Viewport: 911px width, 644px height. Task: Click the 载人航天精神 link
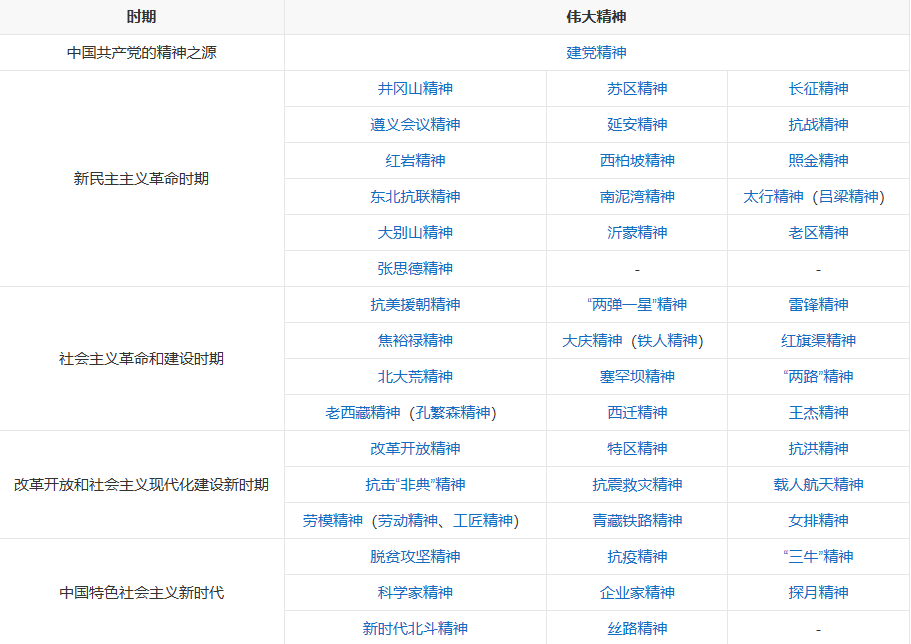pyautogui.click(x=818, y=485)
